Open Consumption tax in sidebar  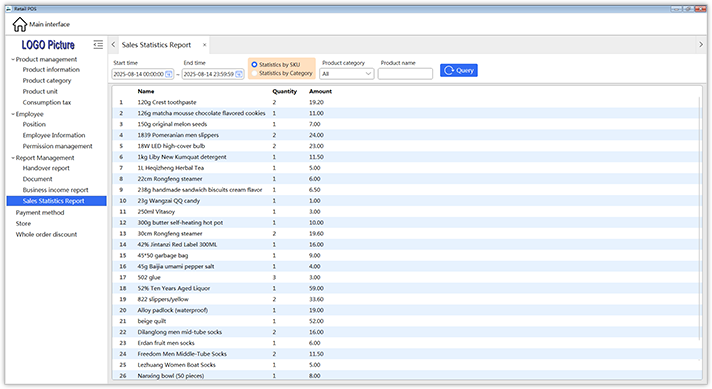click(47, 103)
